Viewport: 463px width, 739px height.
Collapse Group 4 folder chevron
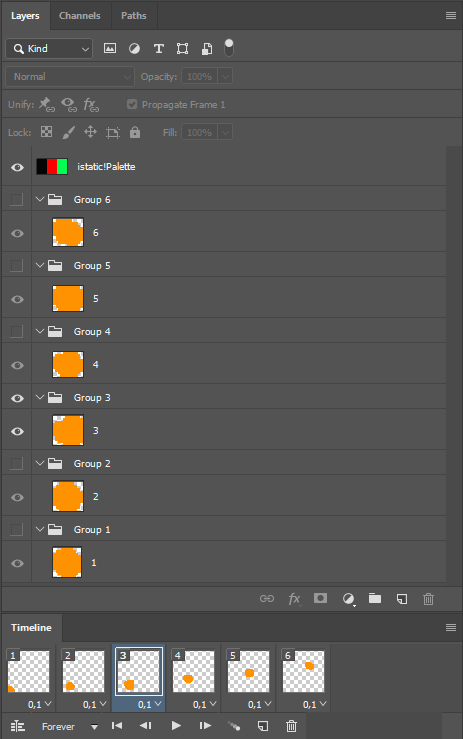pos(40,331)
